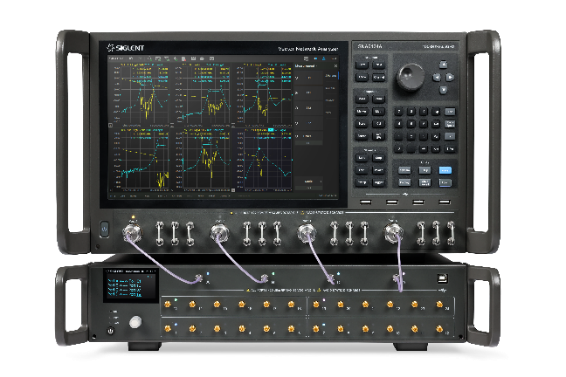This screenshot has width=566, height=377.
Task: Select the blue-marked top tab in the side panel
Action: [x=331, y=76]
